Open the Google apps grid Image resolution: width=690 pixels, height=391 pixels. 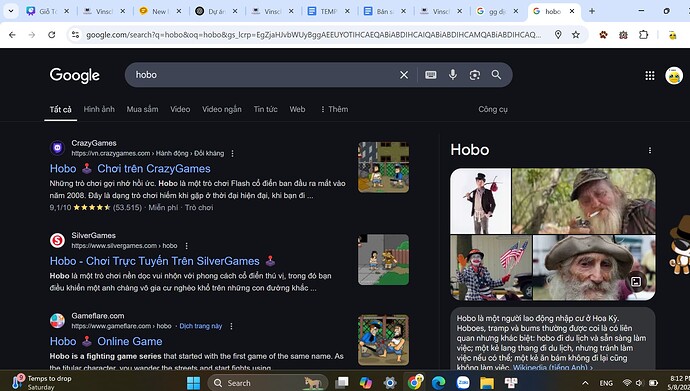[650, 76]
